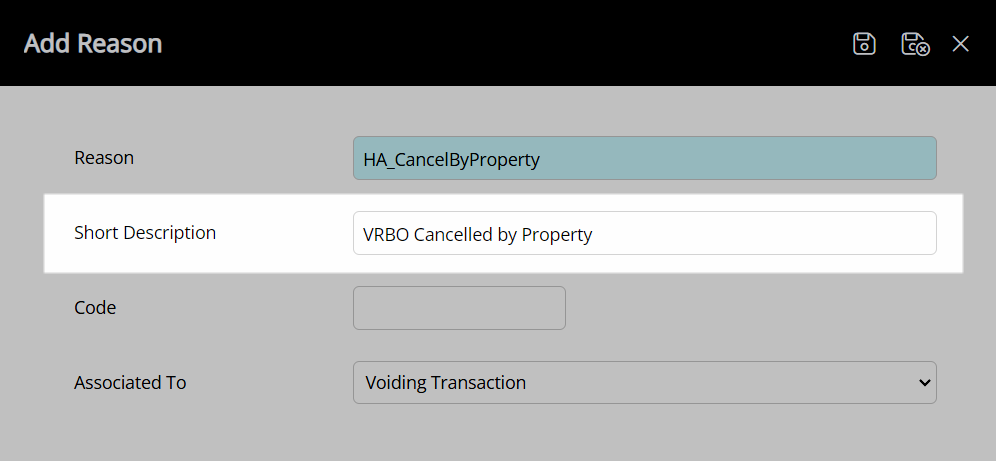Click the Associated To label
This screenshot has width=996, height=461.
coord(130,382)
